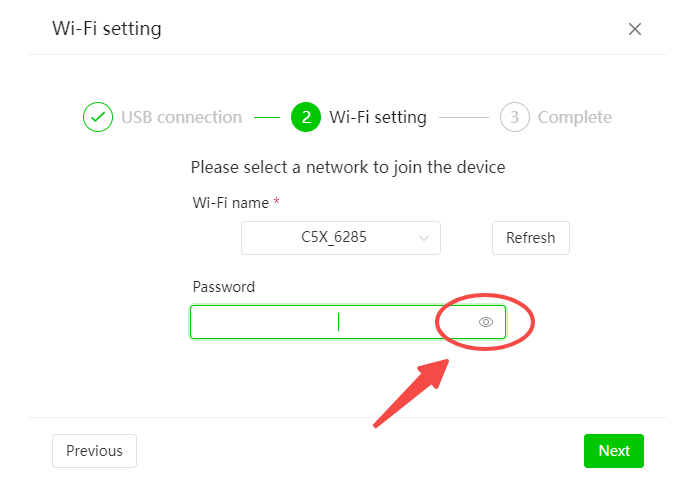This screenshot has height=480, width=680.
Task: Click the red arrow annotation
Action: [412, 391]
